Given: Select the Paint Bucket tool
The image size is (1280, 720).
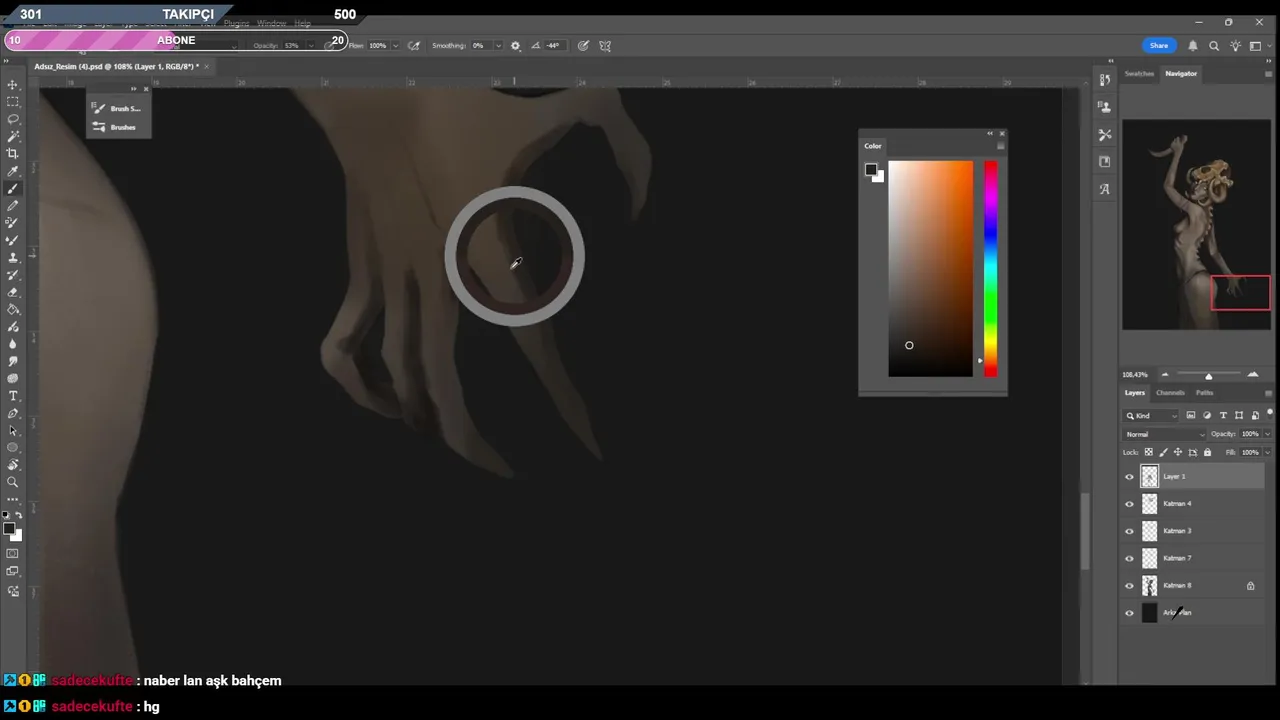Looking at the screenshot, I should tap(13, 309).
